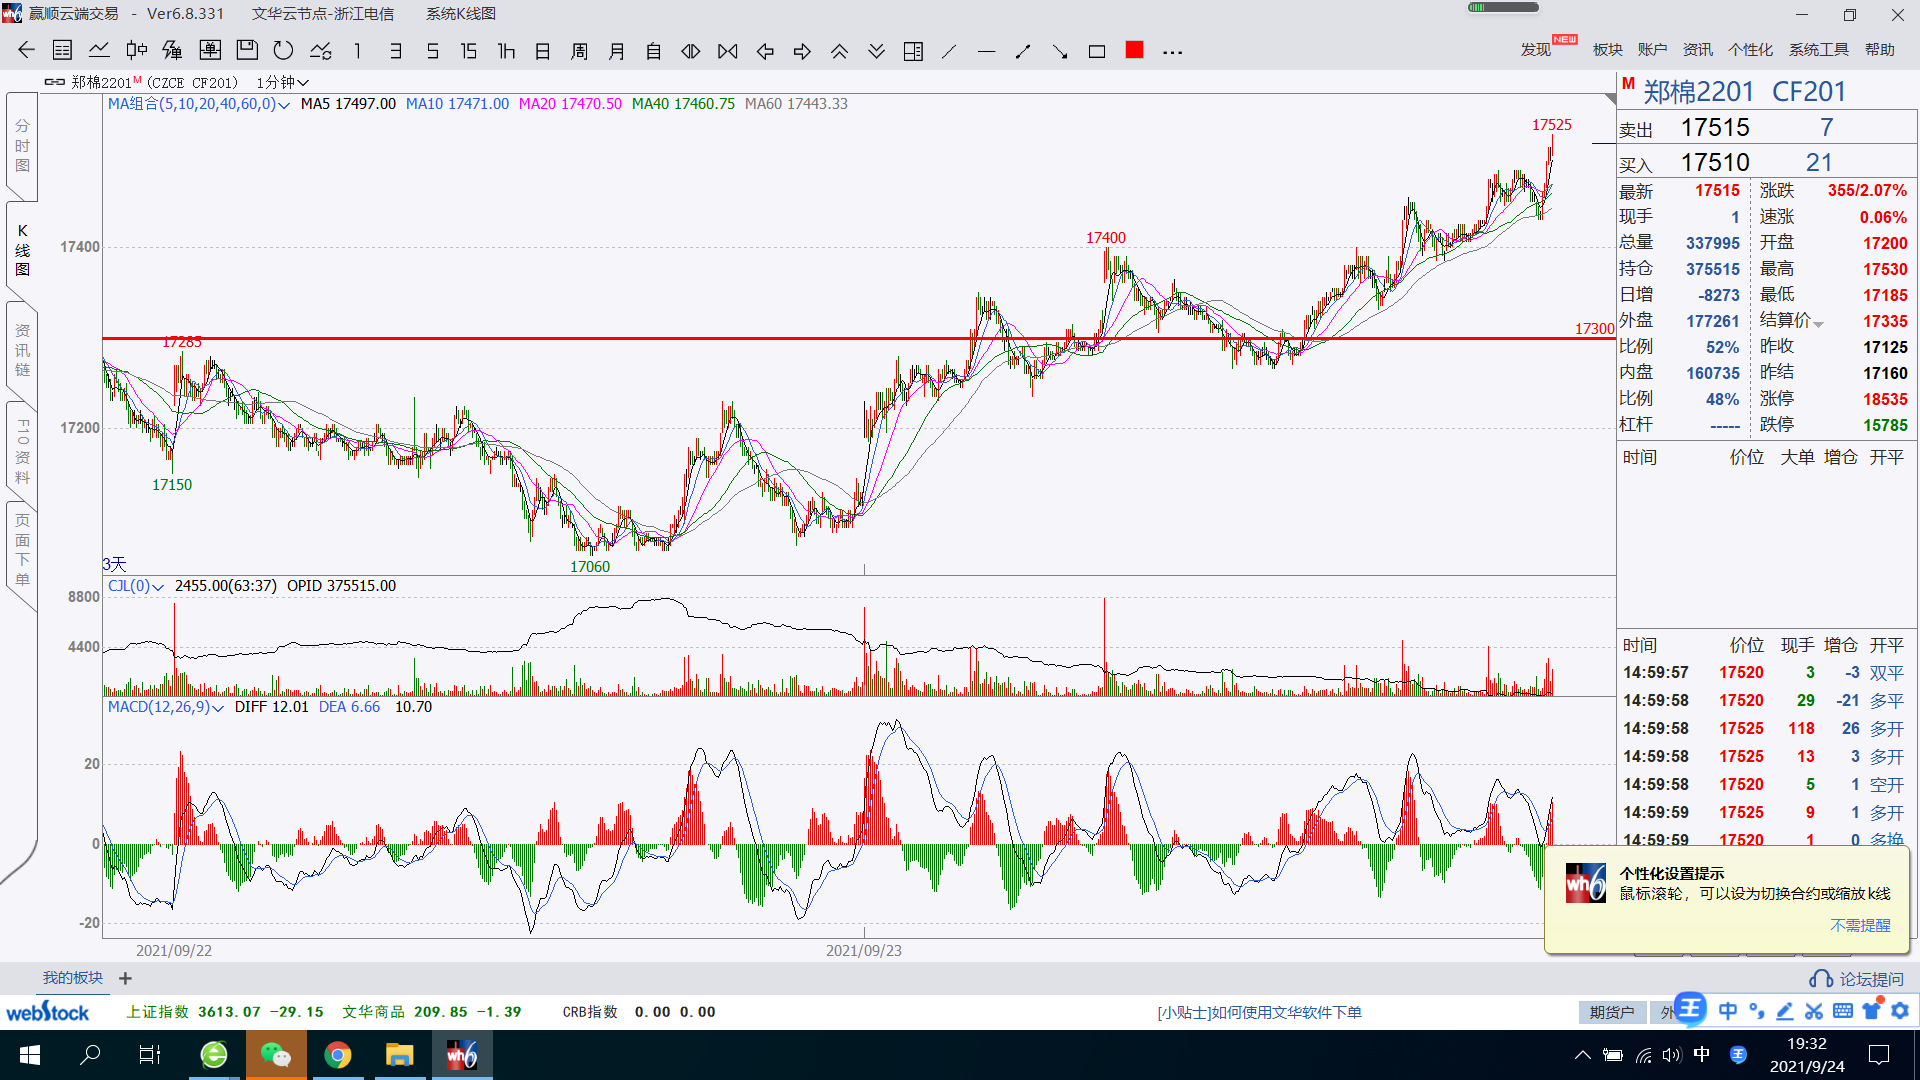Click the 论坛提问 link
Image resolution: width=1920 pixels, height=1080 pixels.
pos(1870,979)
